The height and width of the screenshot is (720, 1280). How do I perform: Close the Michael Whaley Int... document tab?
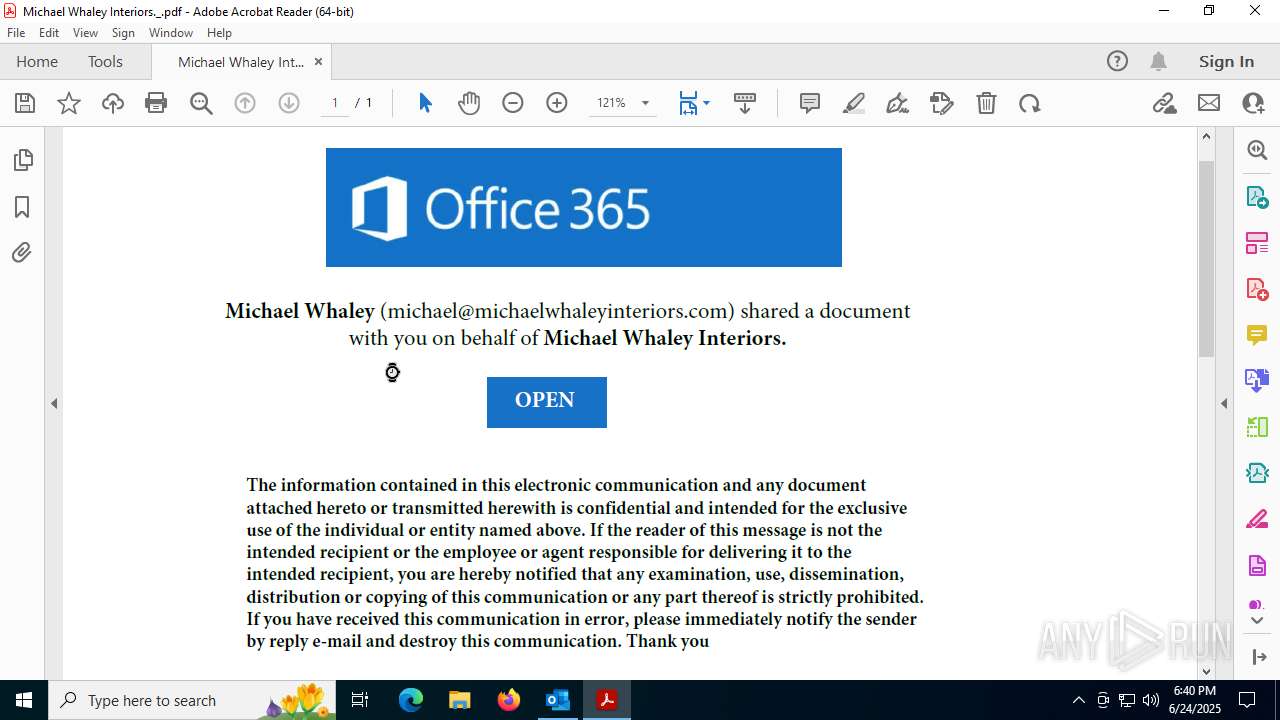coord(318,61)
